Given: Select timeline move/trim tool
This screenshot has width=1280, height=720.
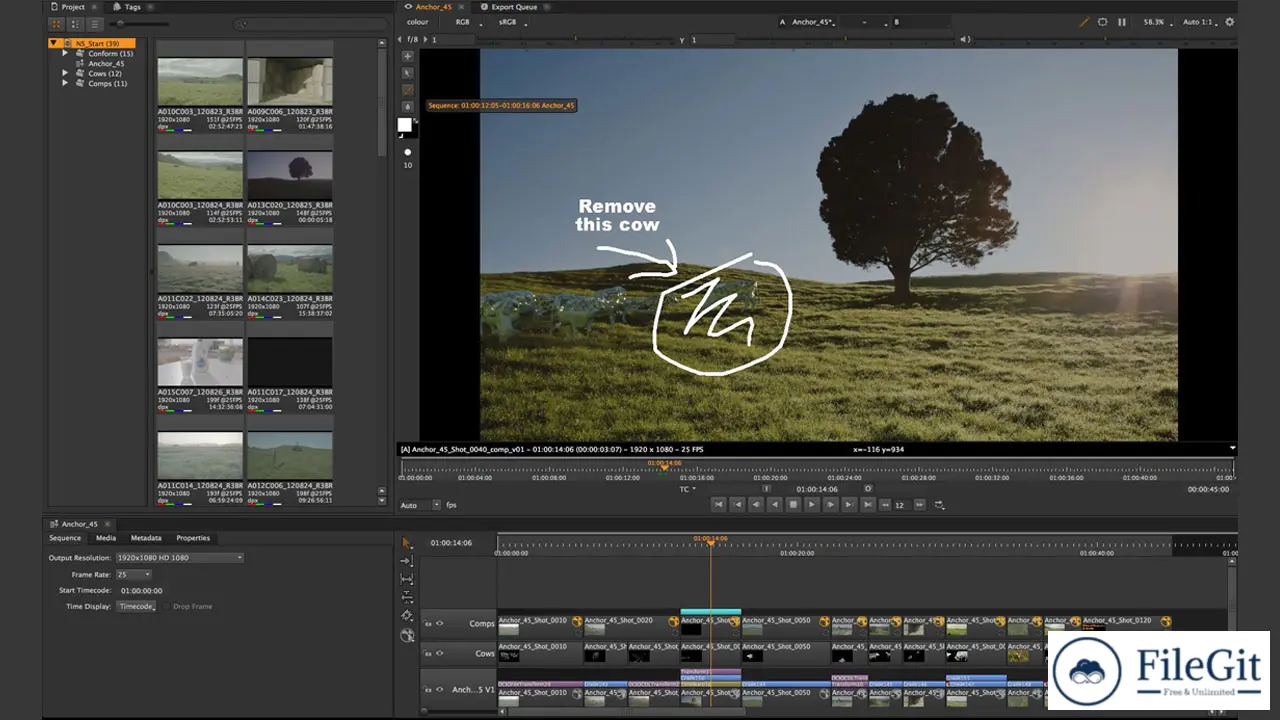Looking at the screenshot, I should point(407,561).
